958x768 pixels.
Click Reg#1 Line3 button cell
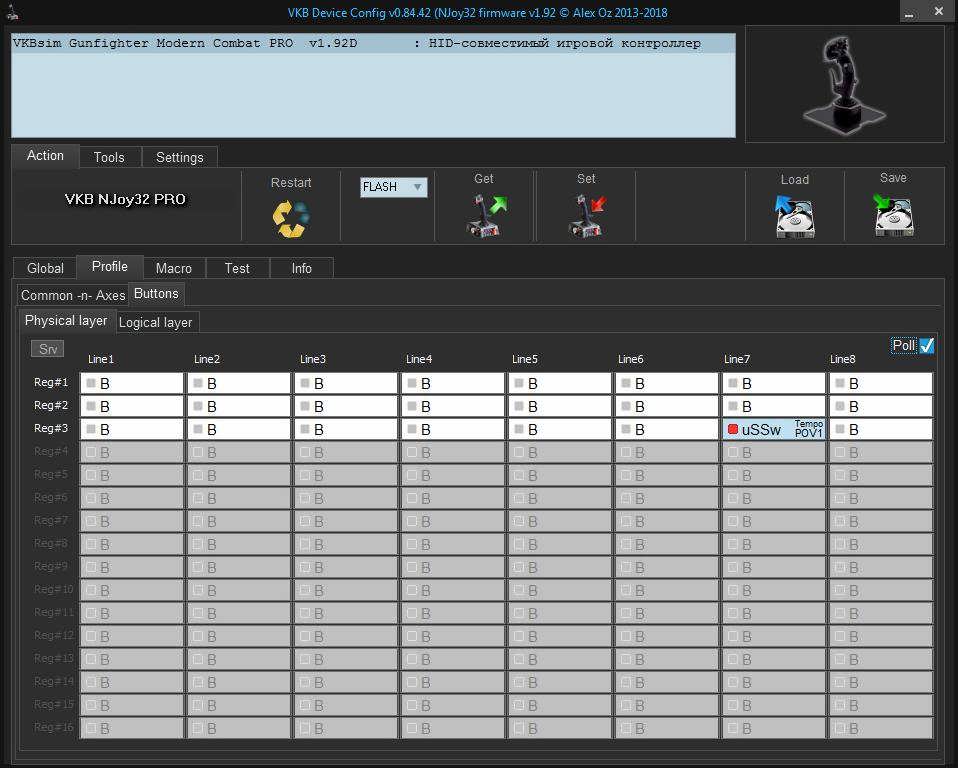point(346,384)
